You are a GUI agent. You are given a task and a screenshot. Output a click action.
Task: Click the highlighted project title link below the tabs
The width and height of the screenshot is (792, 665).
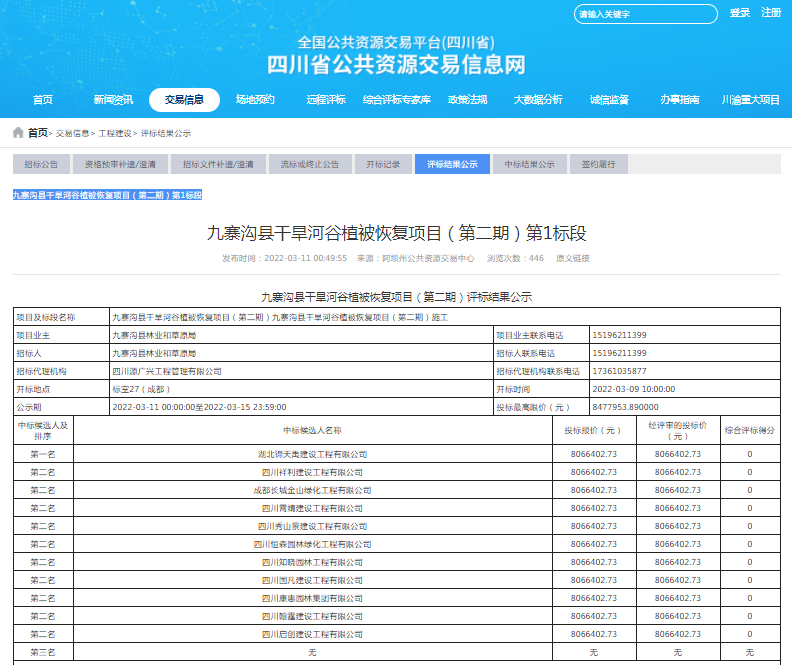pos(107,195)
